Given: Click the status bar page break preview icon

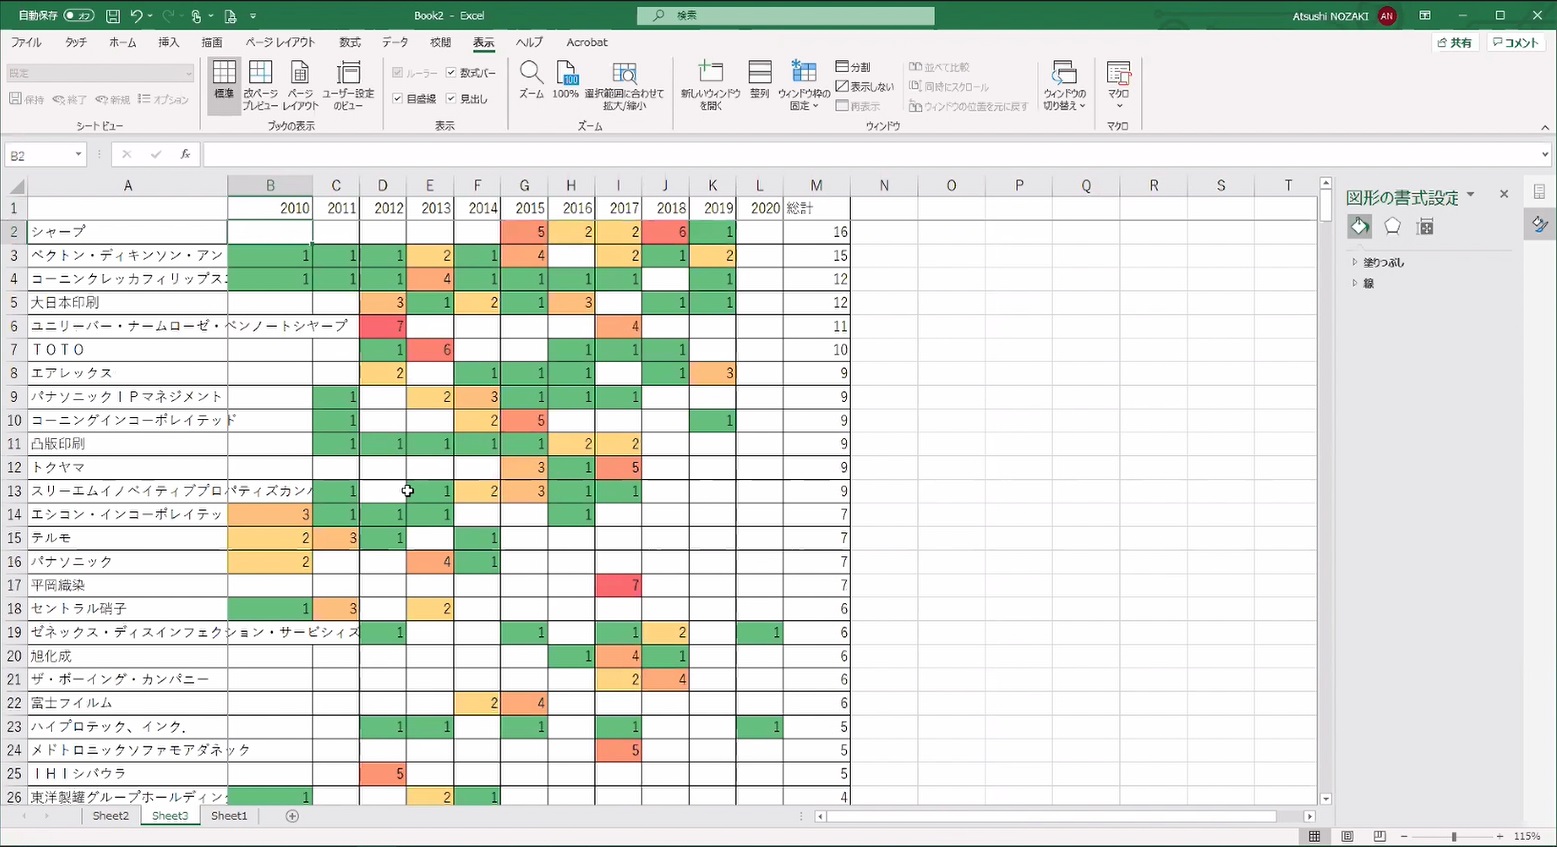Looking at the screenshot, I should pos(1380,836).
